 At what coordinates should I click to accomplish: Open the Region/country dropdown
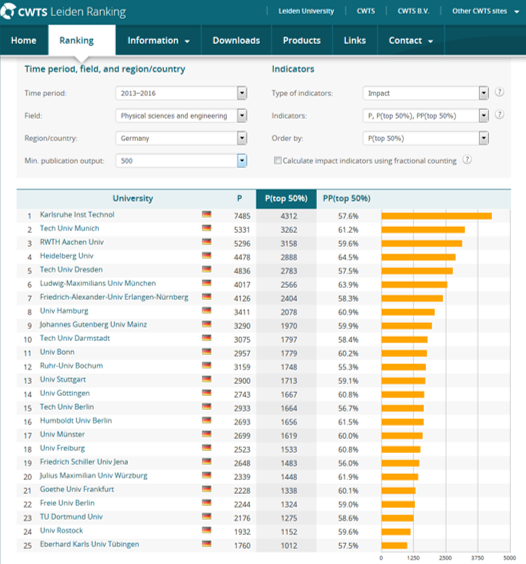coord(181,138)
